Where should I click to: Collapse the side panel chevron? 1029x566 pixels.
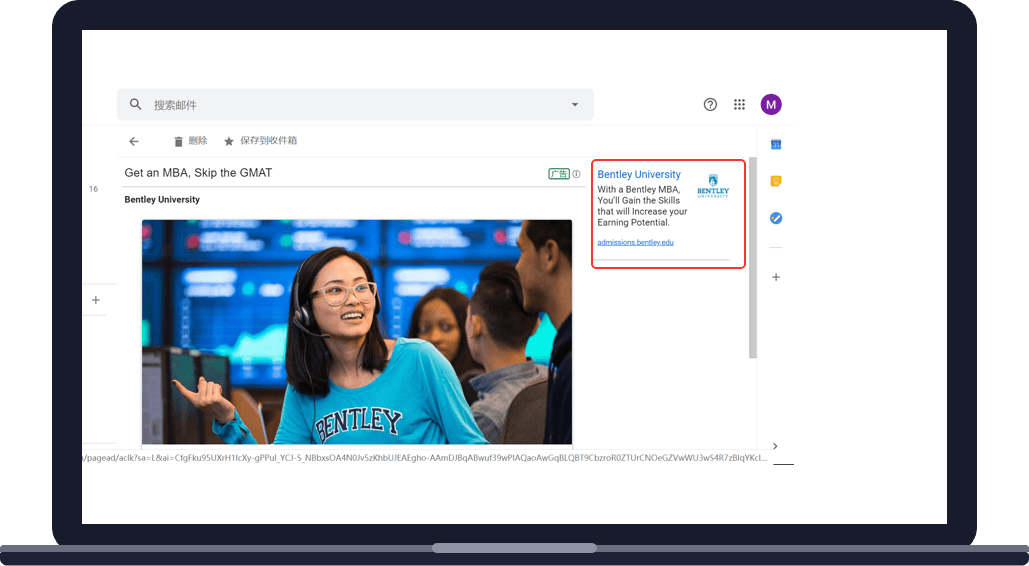click(775, 446)
